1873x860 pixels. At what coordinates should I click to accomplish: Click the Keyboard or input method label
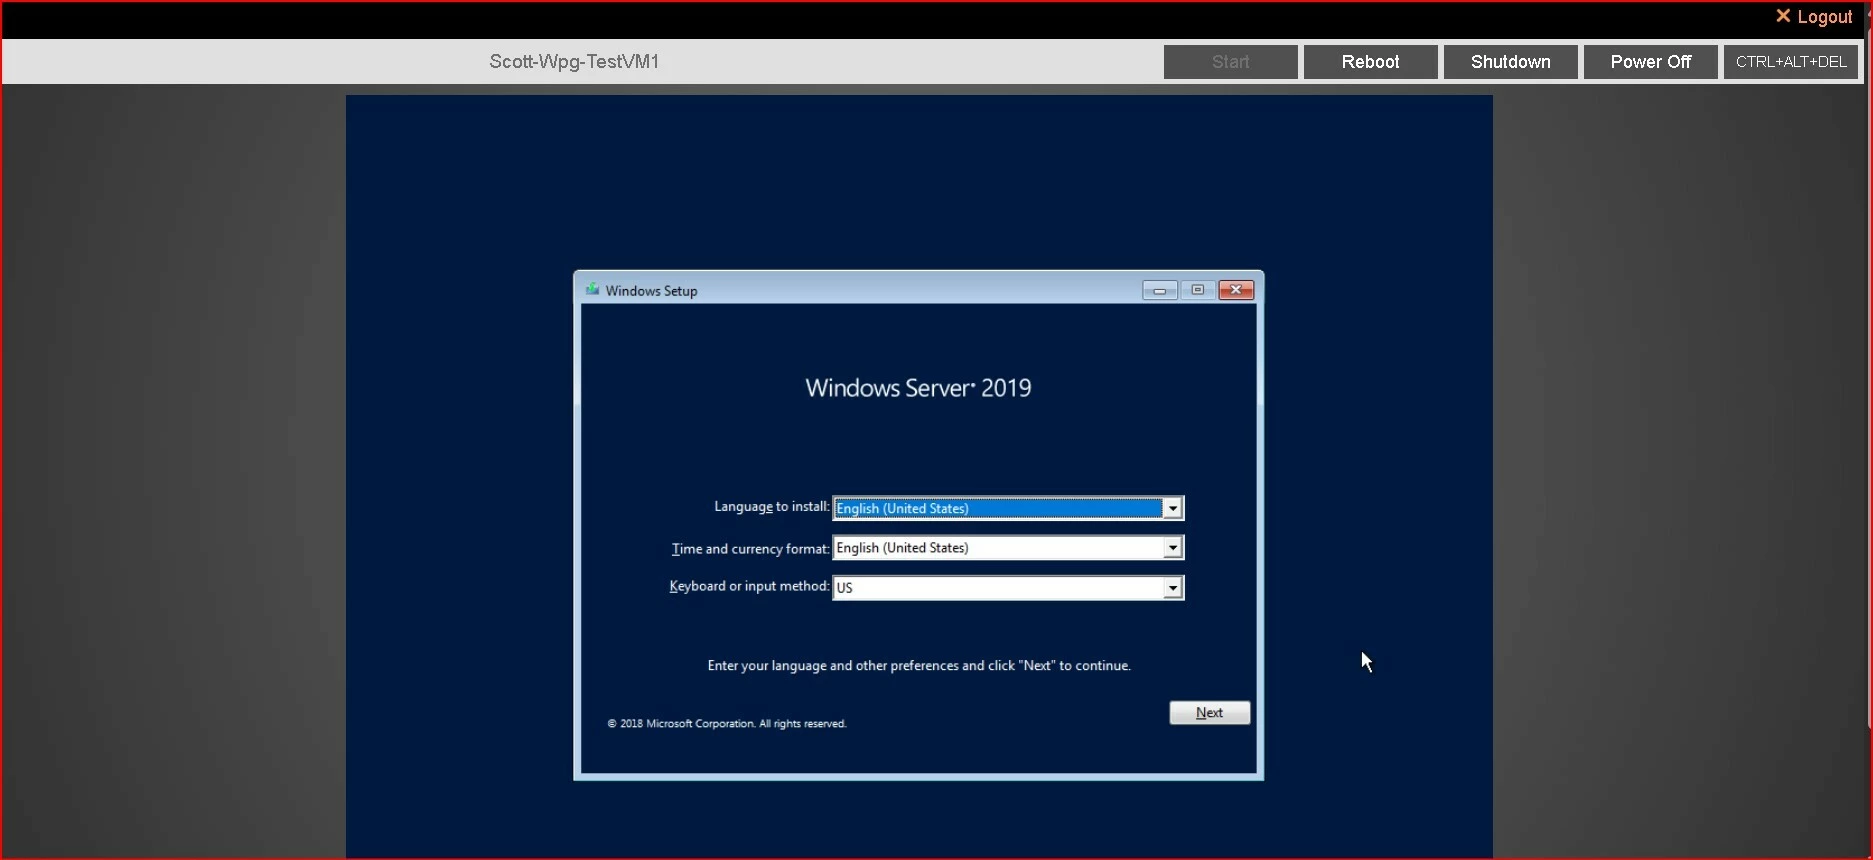point(749,587)
